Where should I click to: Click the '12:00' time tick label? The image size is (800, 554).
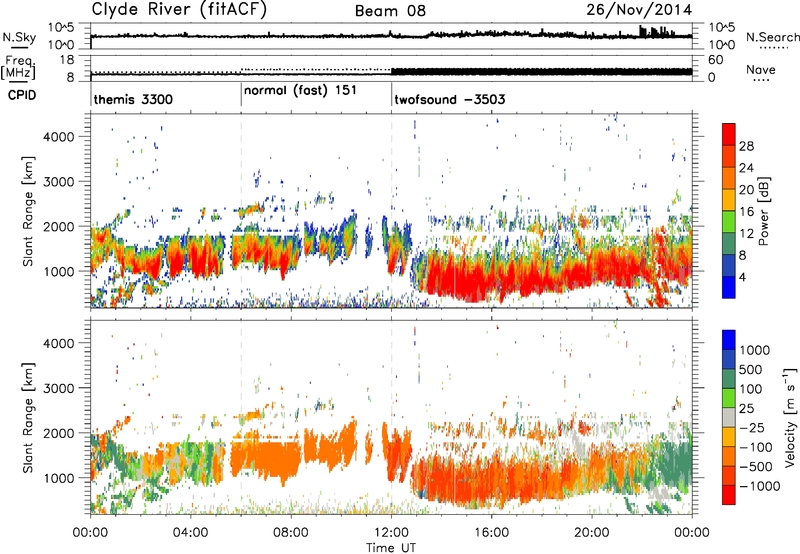[x=391, y=533]
